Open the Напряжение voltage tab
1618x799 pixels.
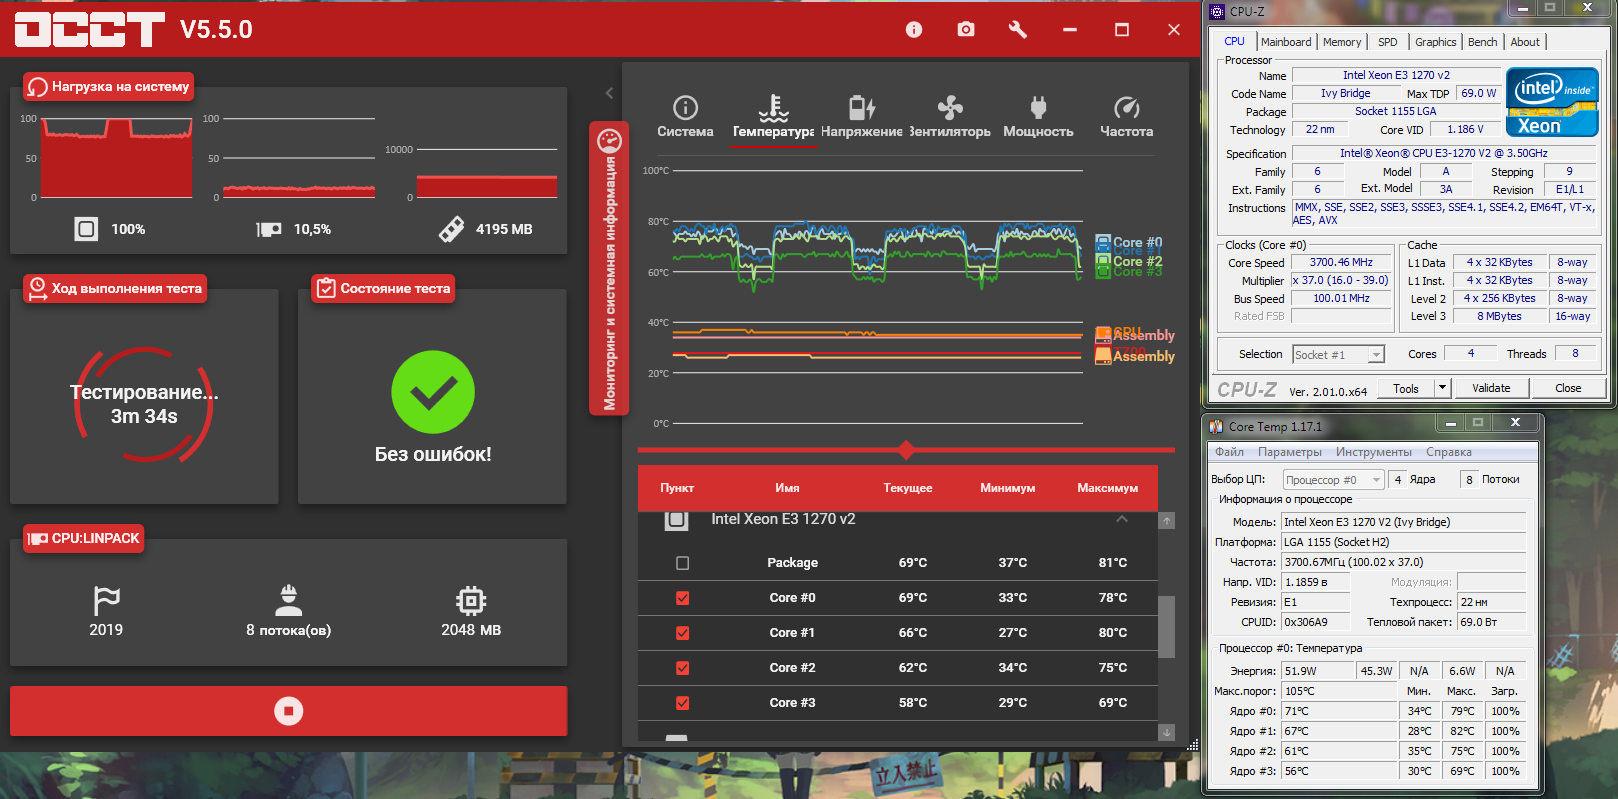coord(862,117)
